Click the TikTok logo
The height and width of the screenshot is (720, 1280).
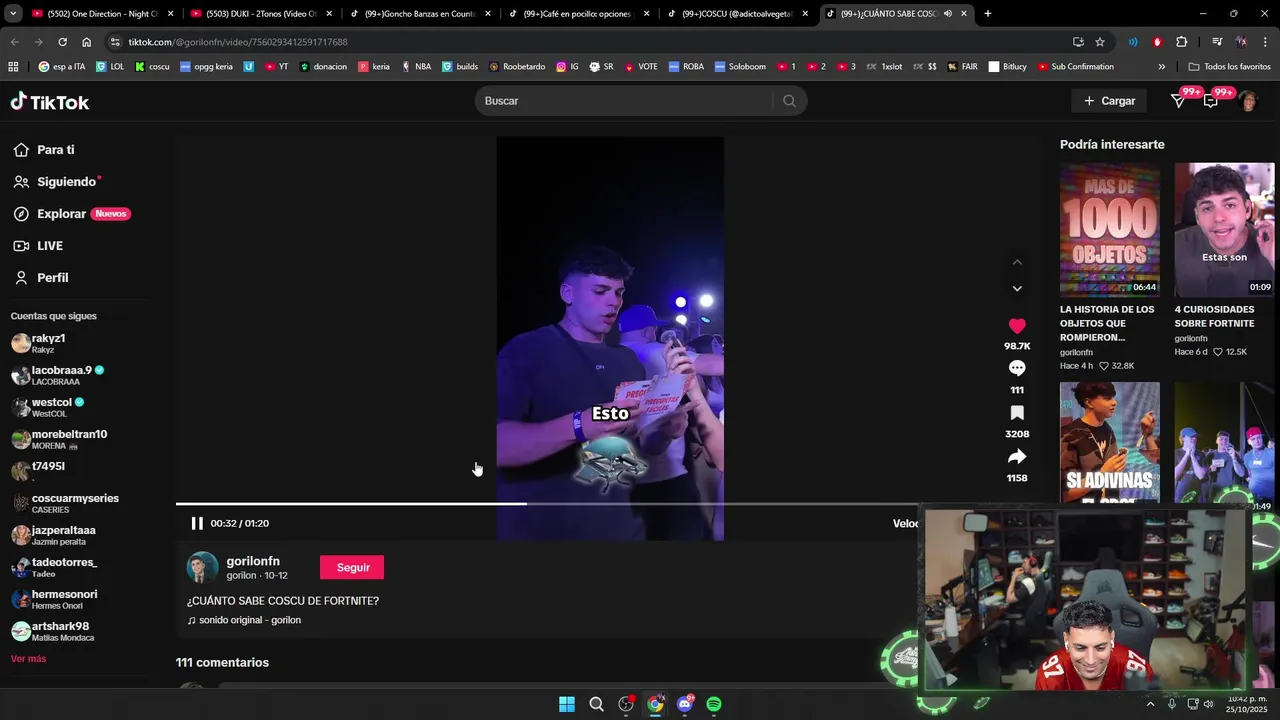(x=50, y=102)
